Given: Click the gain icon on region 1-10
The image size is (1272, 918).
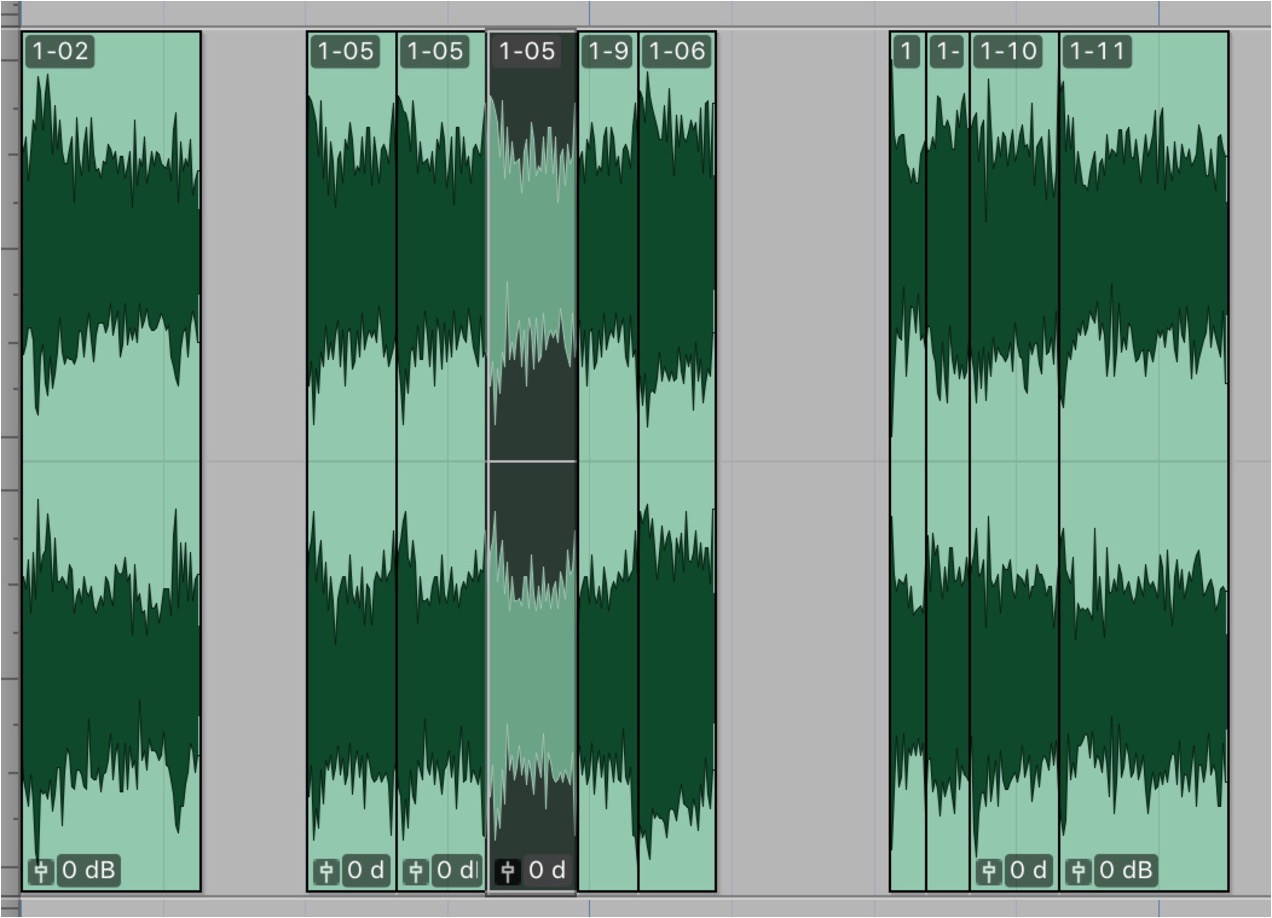Looking at the screenshot, I should pos(989,871).
